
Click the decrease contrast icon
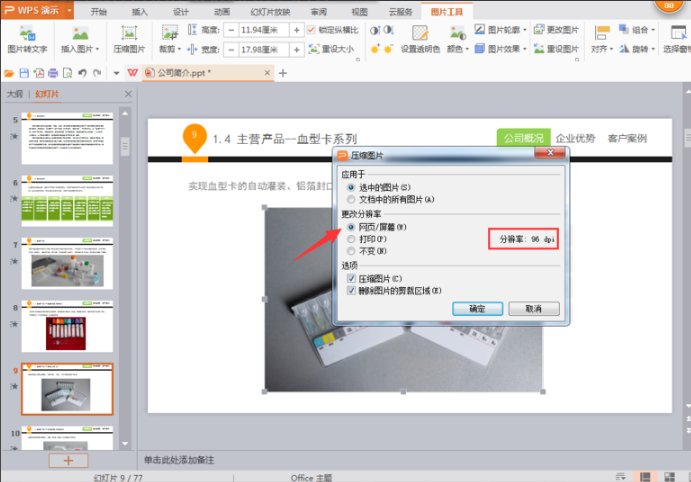coord(389,30)
